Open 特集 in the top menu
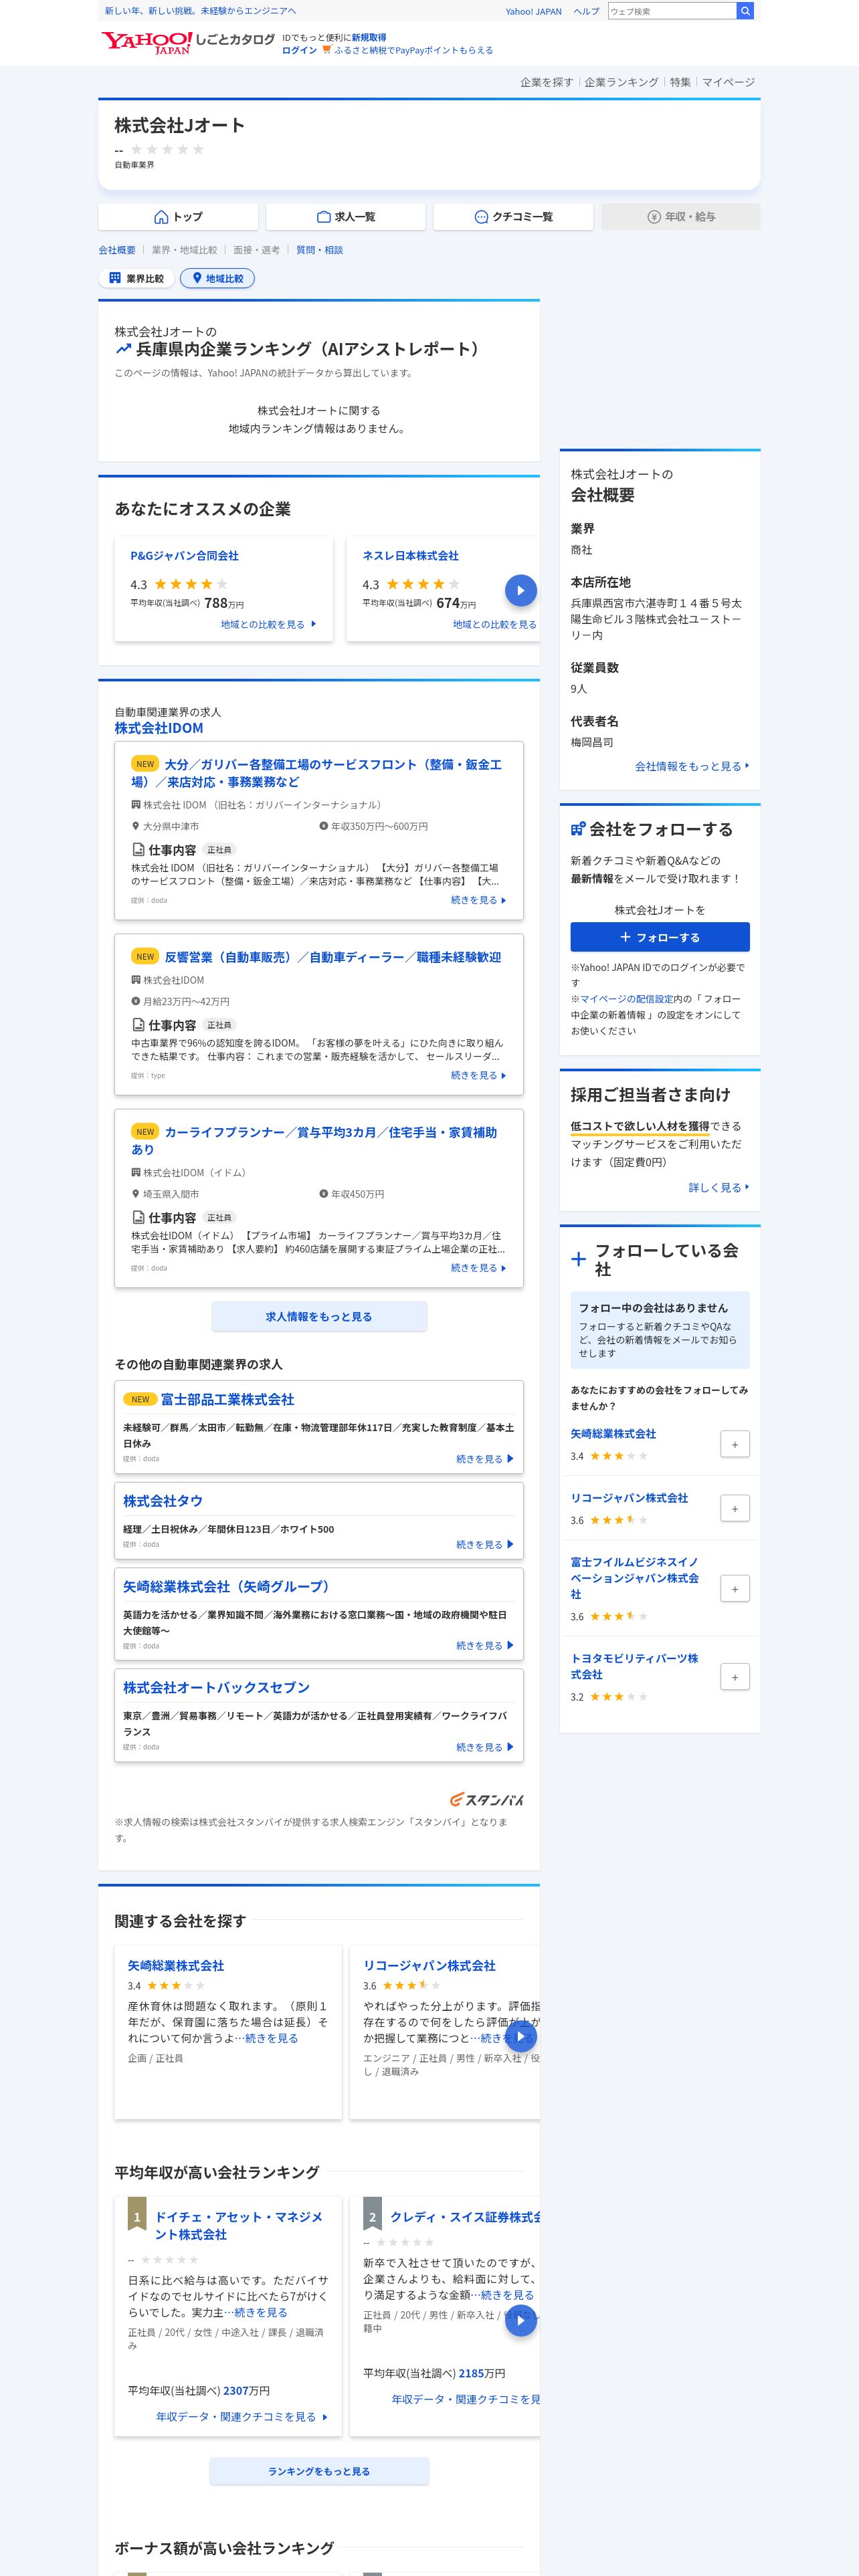The height and width of the screenshot is (2576, 859). point(680,82)
